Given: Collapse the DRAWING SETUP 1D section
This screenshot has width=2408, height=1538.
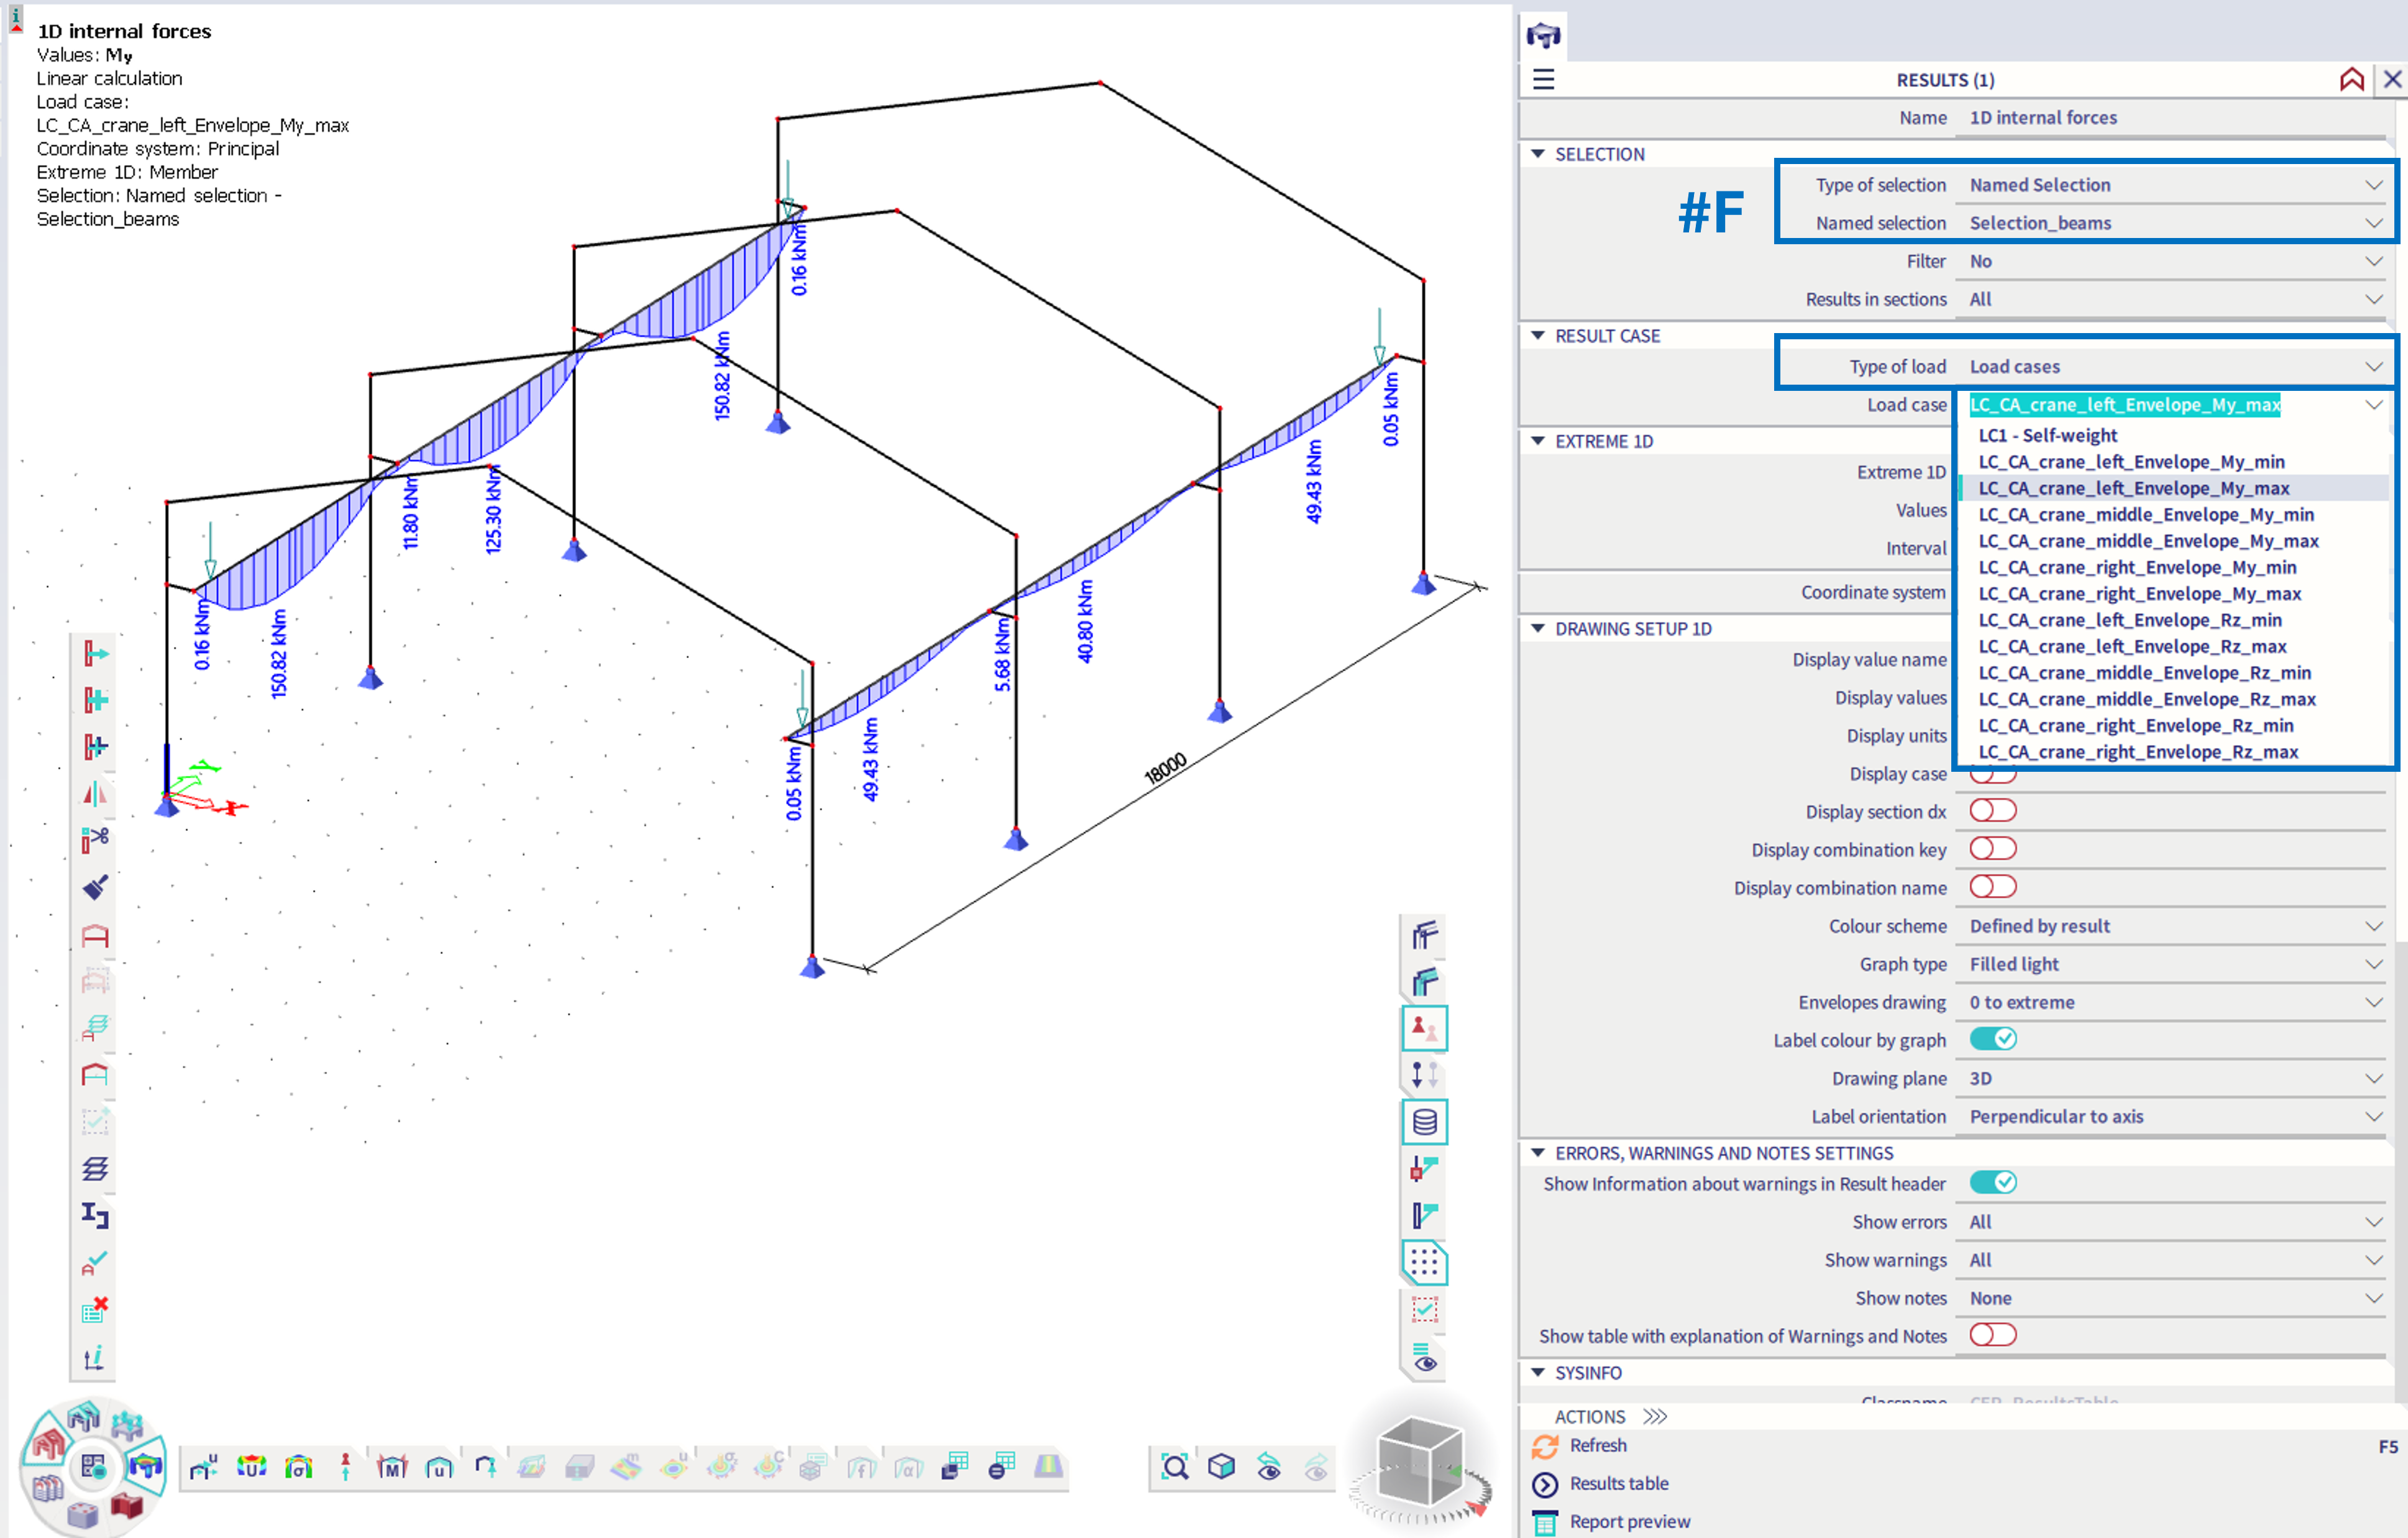Looking at the screenshot, I should (1538, 629).
